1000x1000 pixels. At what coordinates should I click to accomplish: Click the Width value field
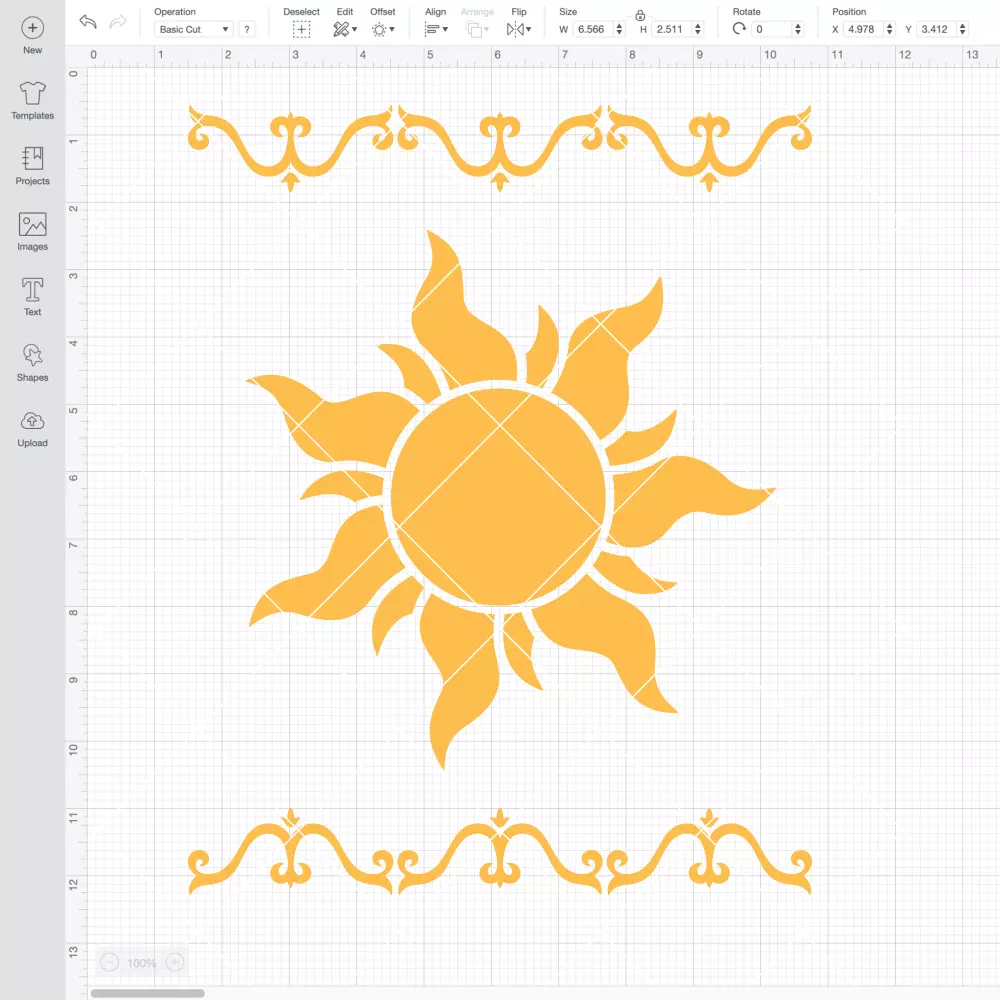coord(592,29)
